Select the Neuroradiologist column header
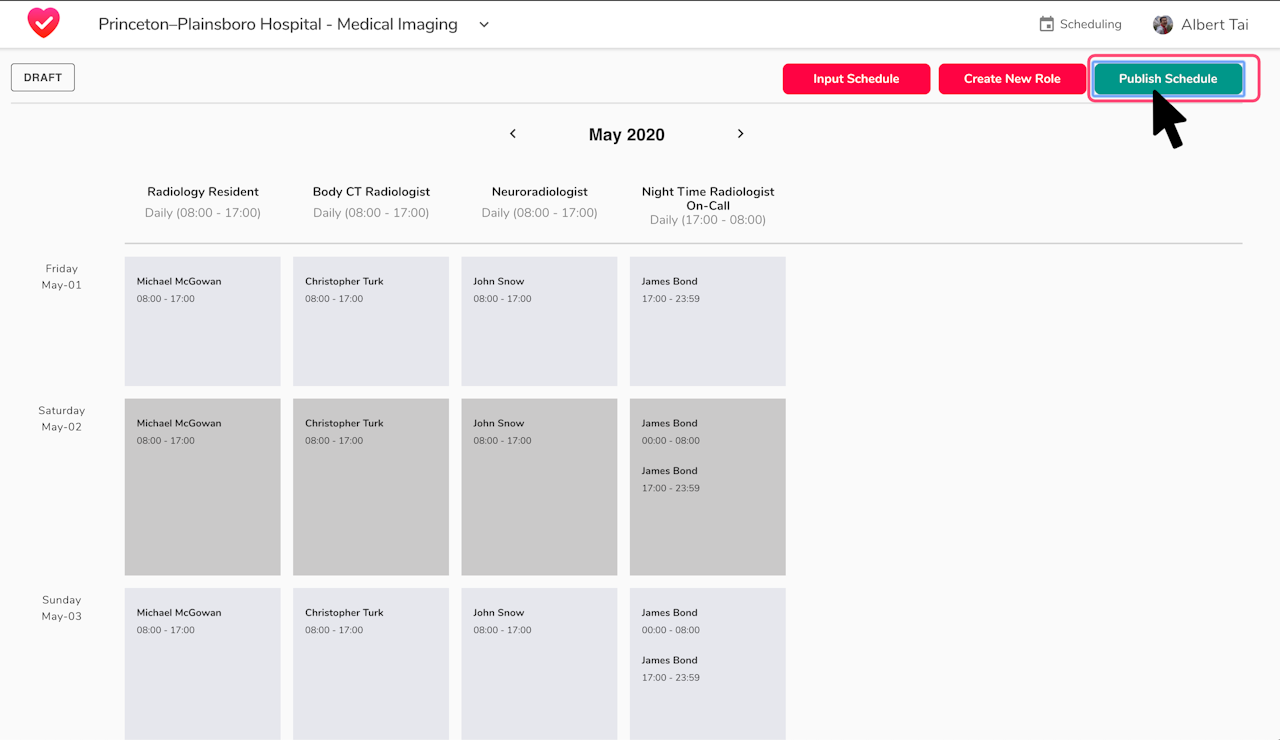Screen dimensions: 1280x740 540,192
